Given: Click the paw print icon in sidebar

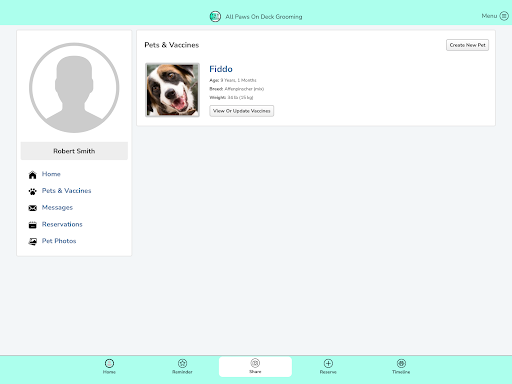Looking at the screenshot, I should coord(32,191).
